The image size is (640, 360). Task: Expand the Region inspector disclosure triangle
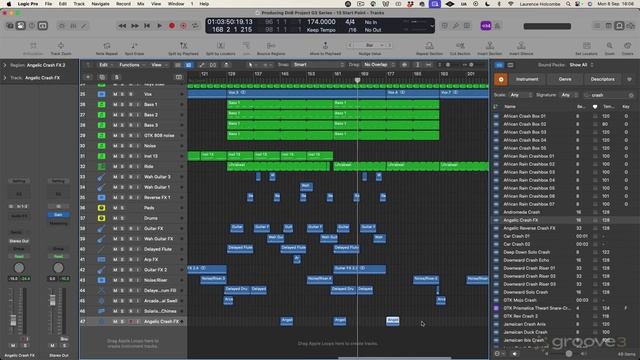[5, 65]
